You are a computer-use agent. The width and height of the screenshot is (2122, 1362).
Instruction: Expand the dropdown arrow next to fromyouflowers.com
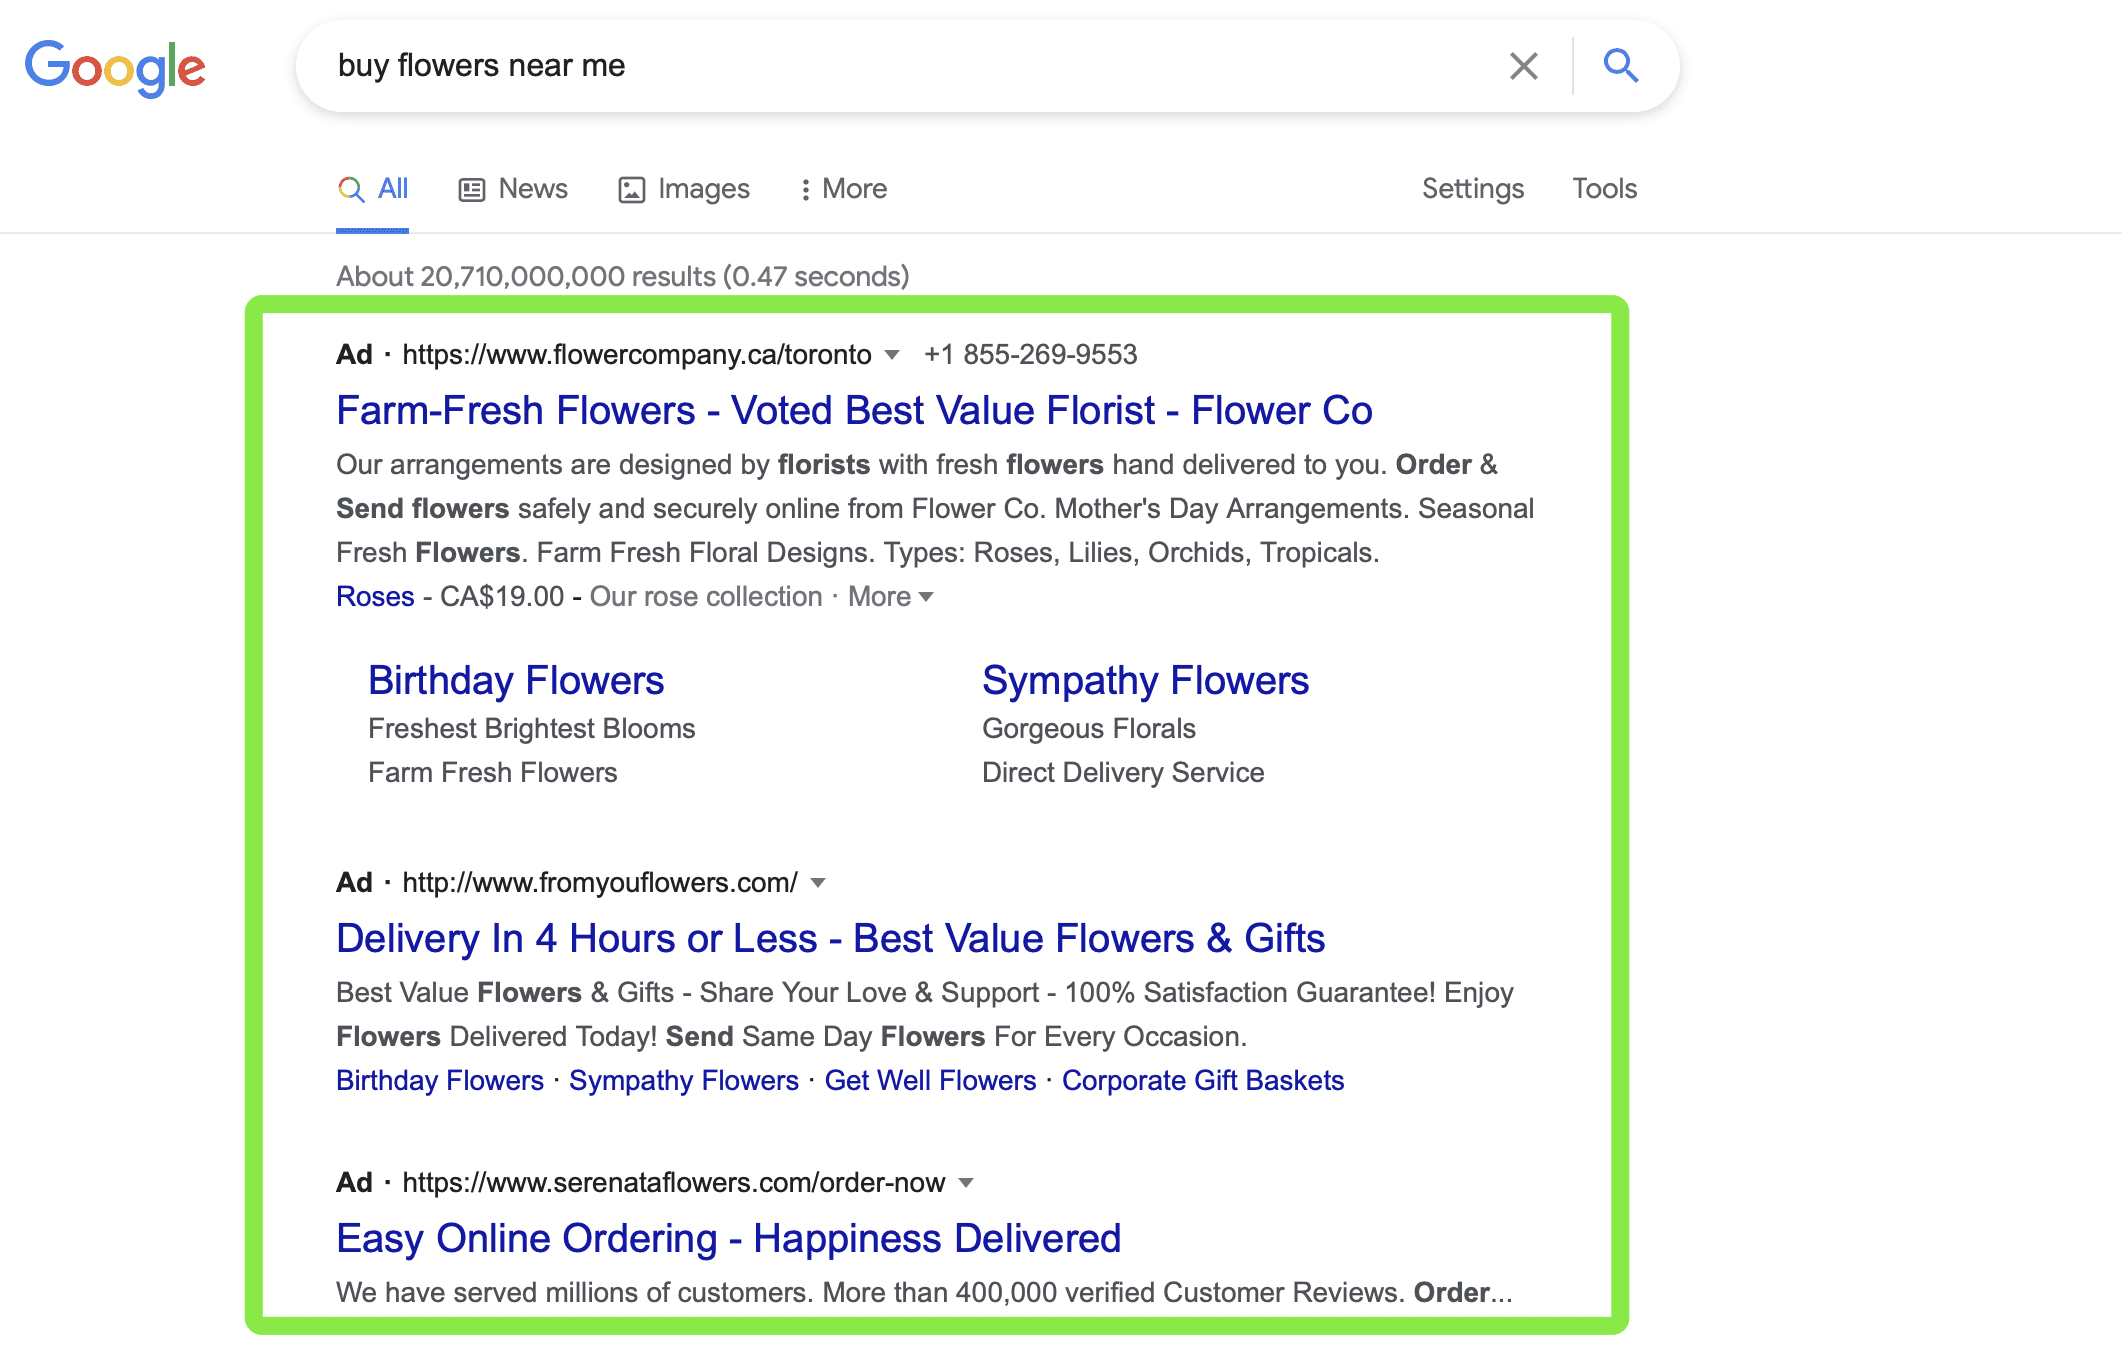click(818, 883)
